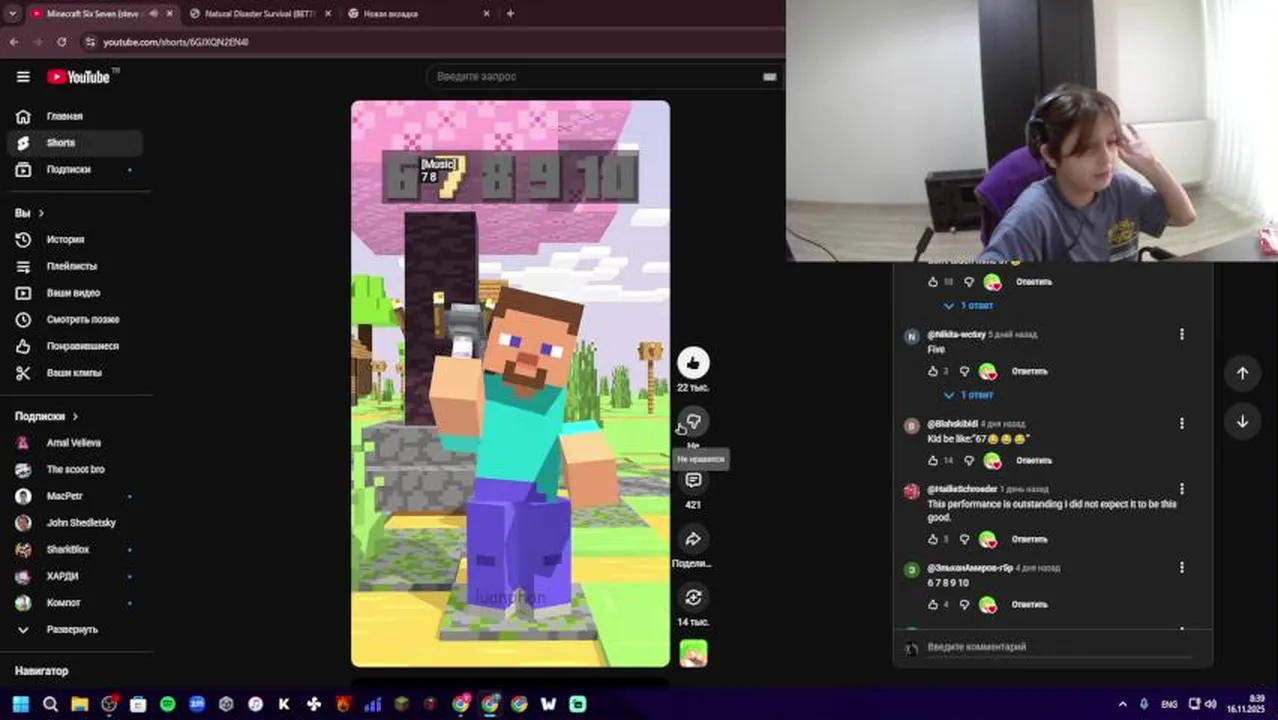
Task: Like the comment saying Five
Action: click(933, 371)
